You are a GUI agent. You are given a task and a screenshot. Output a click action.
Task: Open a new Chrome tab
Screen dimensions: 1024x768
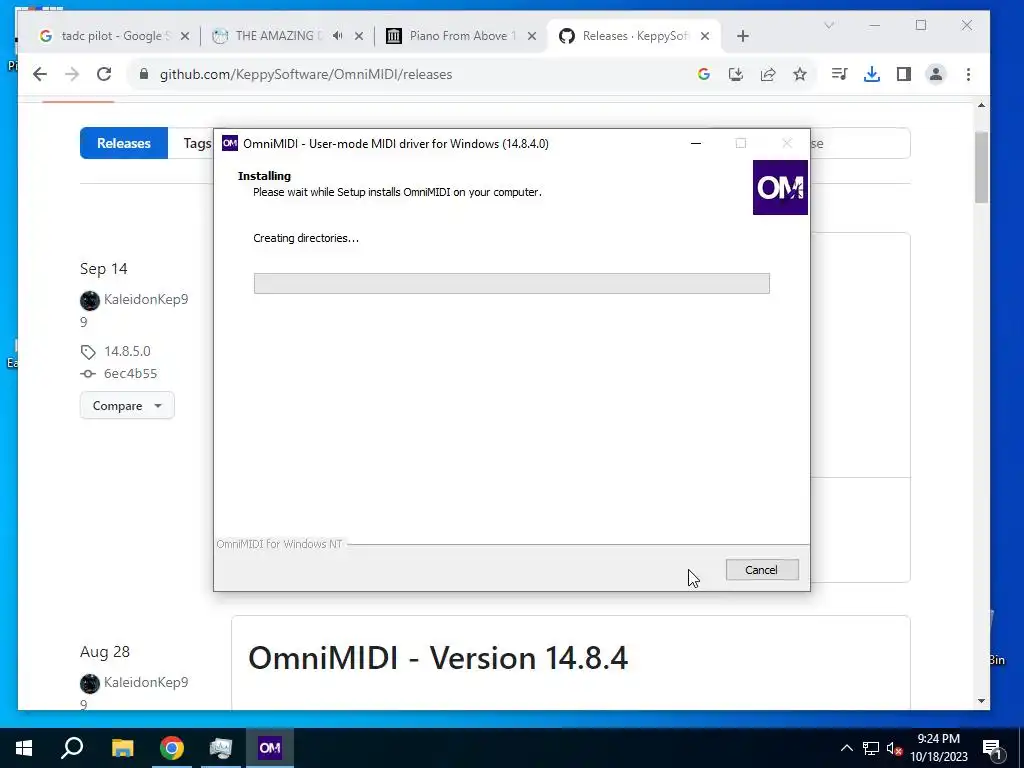[743, 36]
